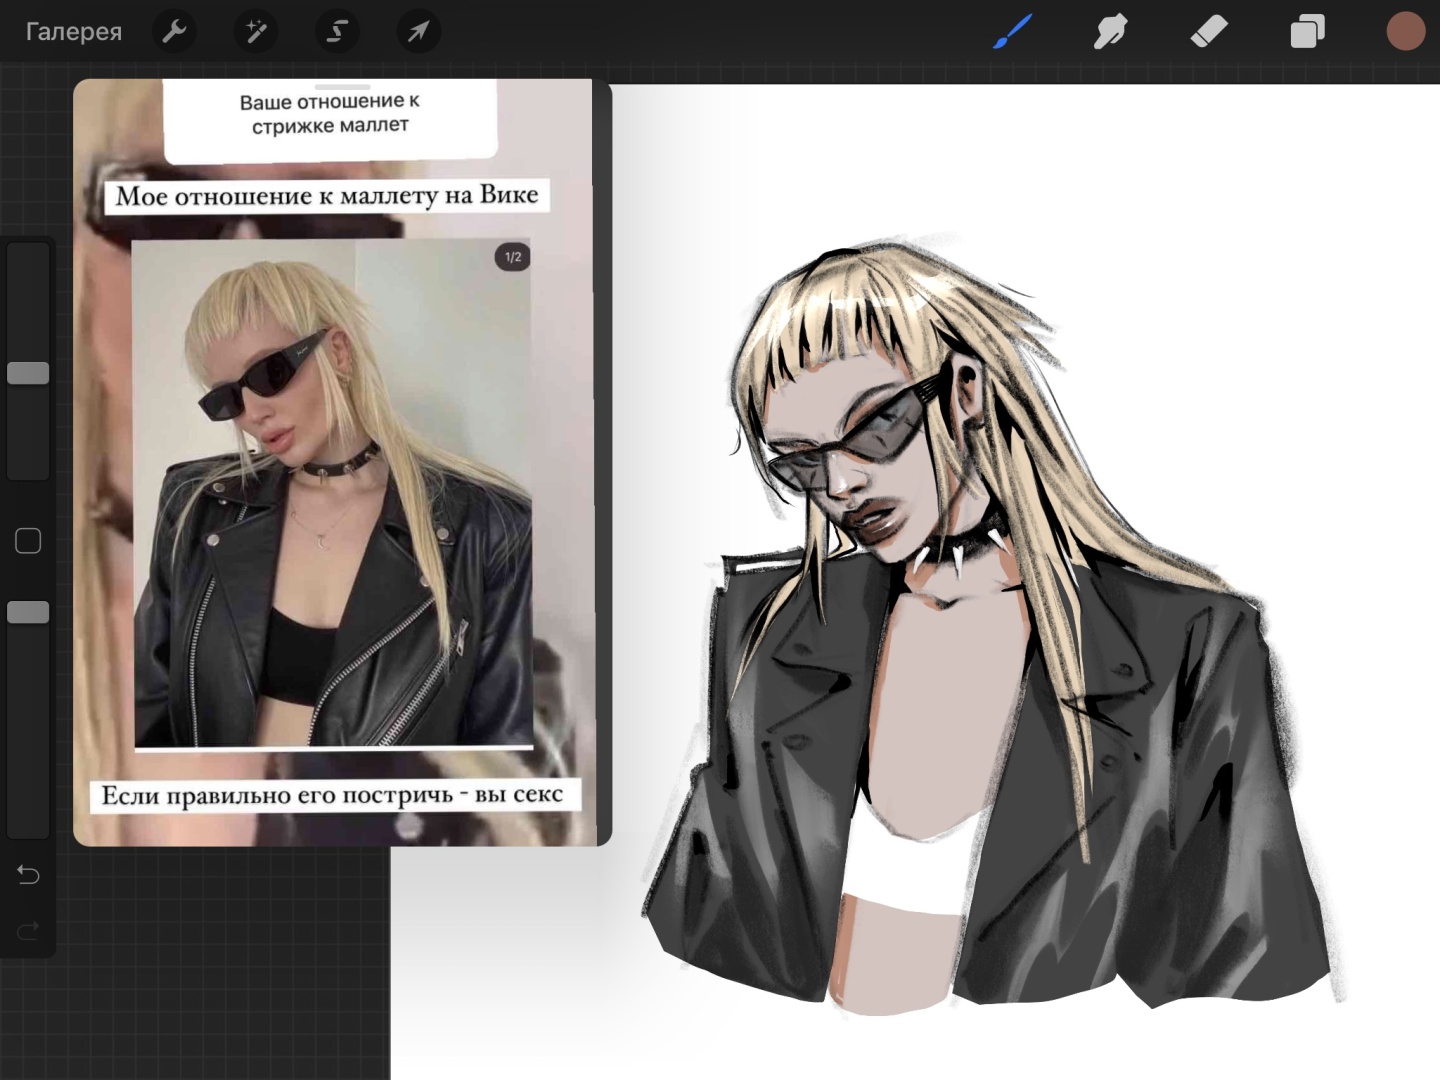This screenshot has height=1080, width=1440.
Task: Undo the last stroke with the undo arrow
Action: click(28, 875)
